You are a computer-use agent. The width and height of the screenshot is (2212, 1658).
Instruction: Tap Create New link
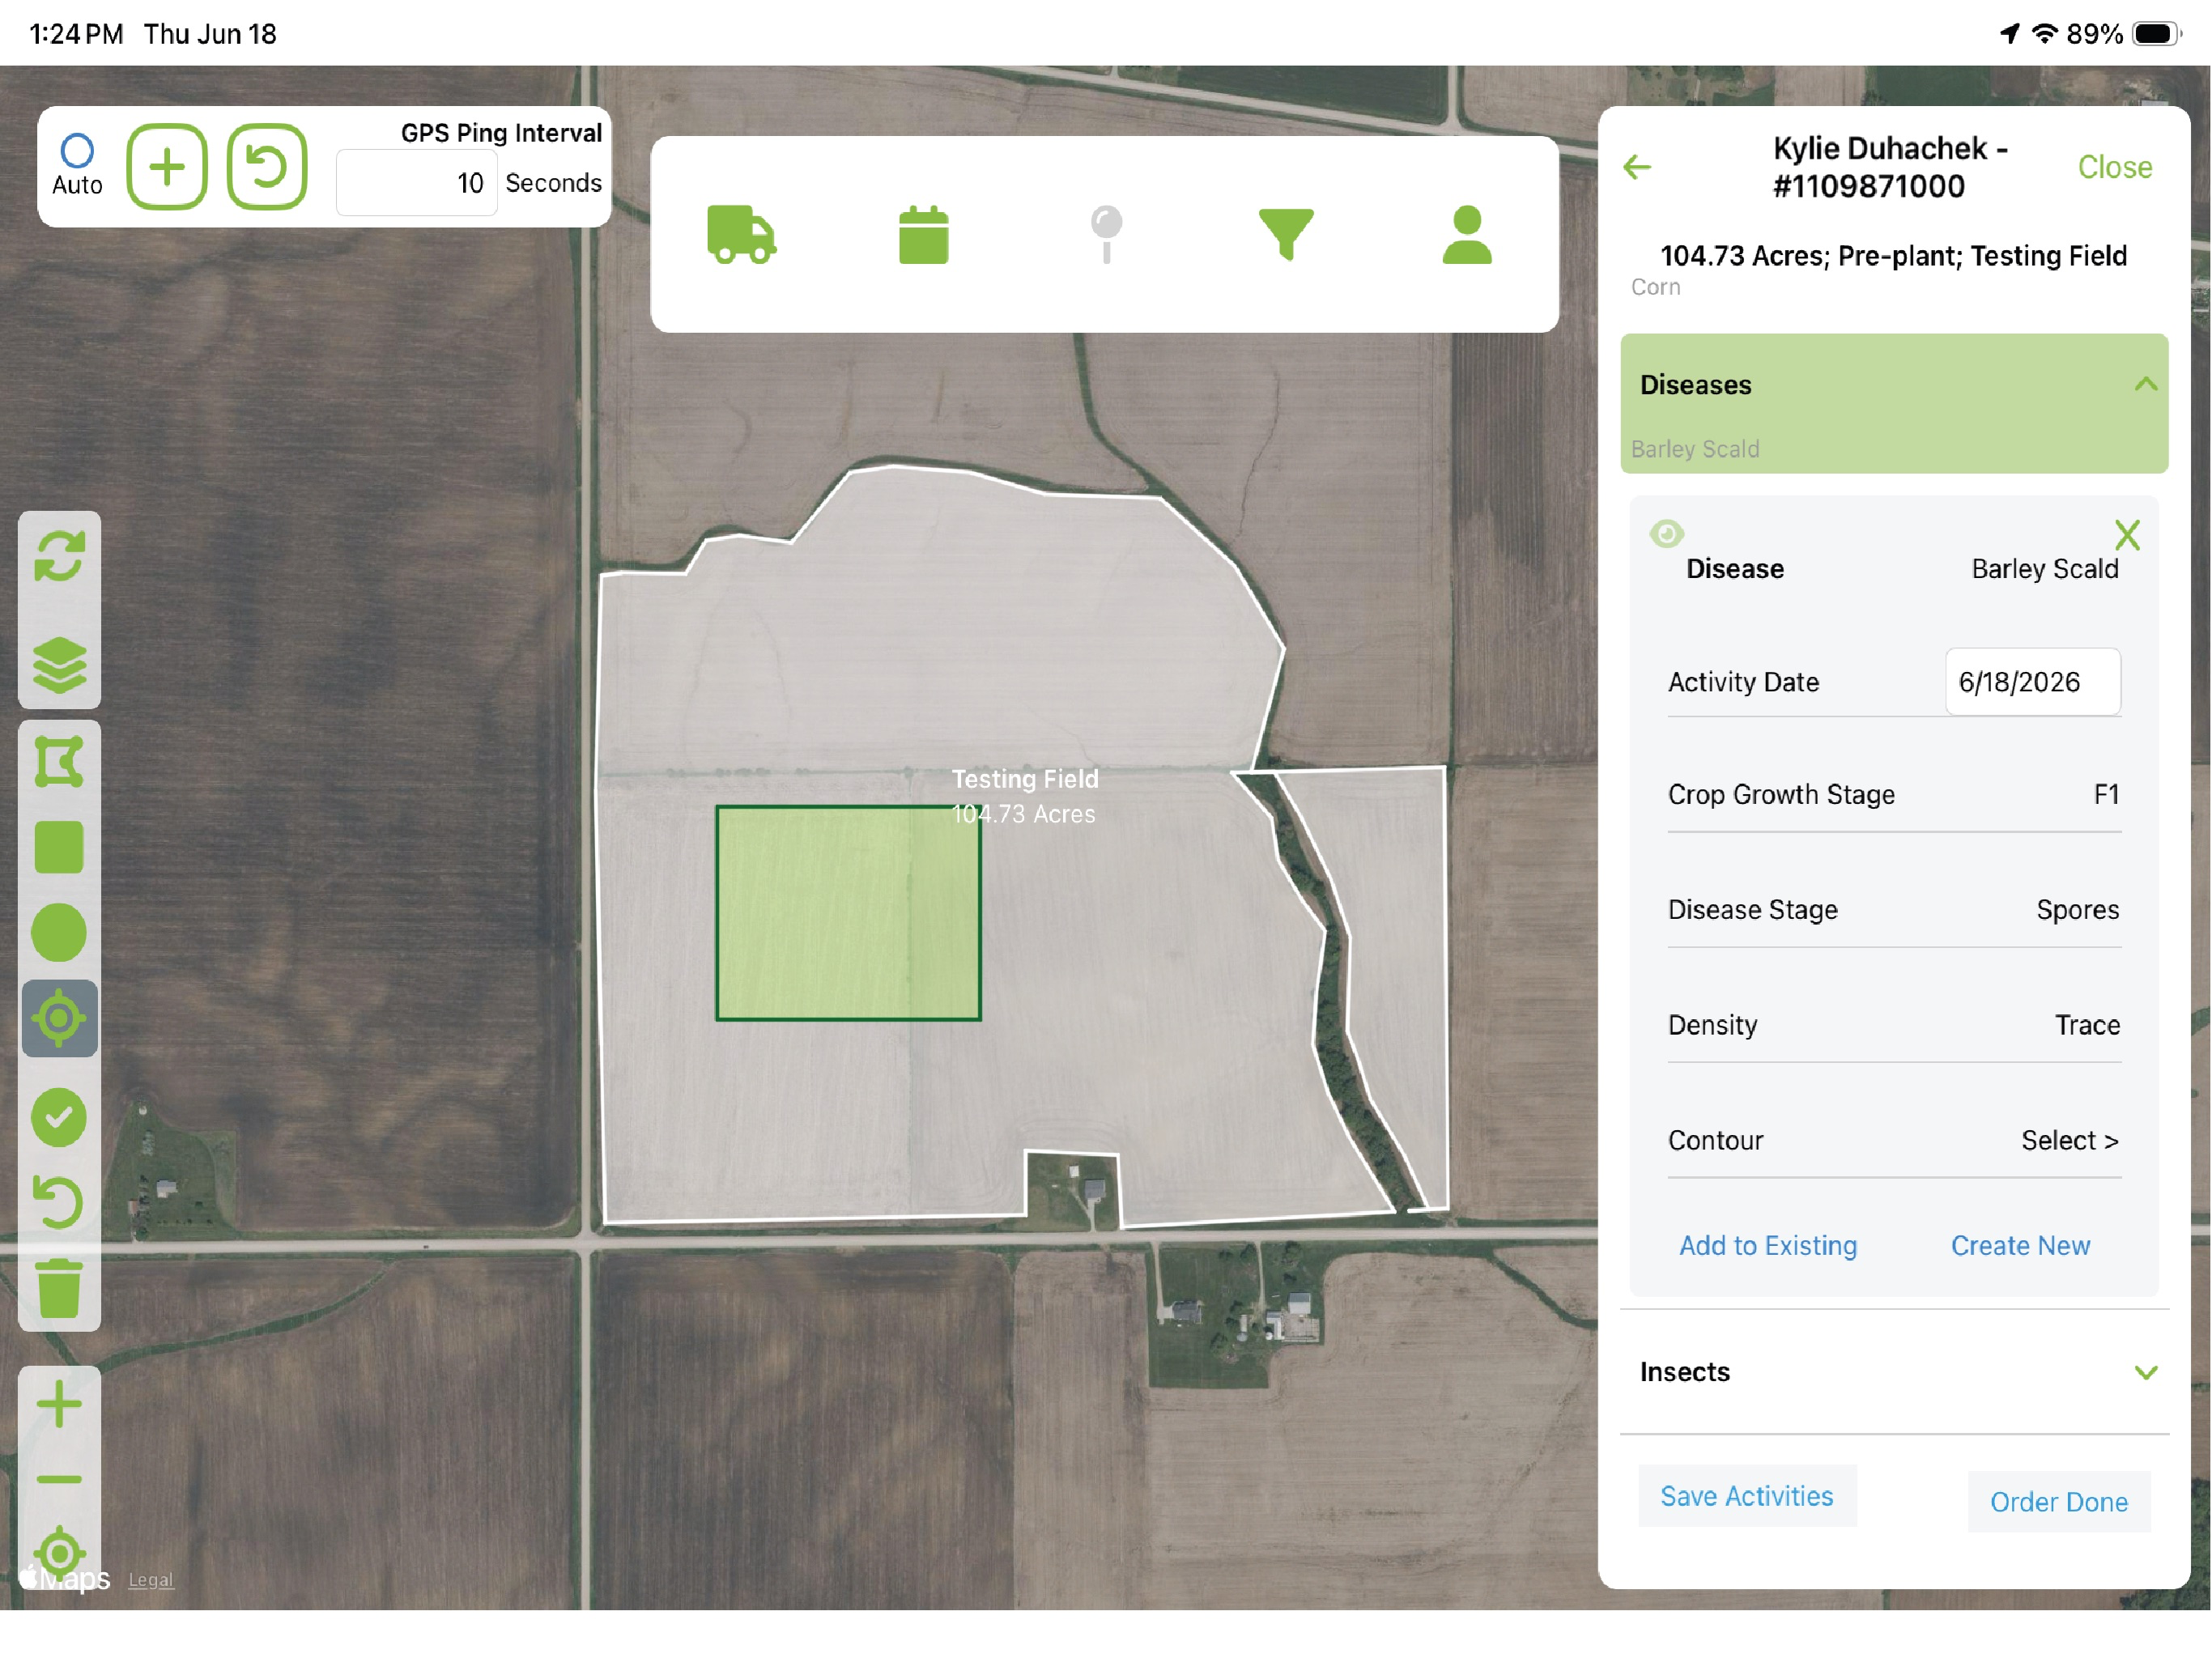(2020, 1245)
